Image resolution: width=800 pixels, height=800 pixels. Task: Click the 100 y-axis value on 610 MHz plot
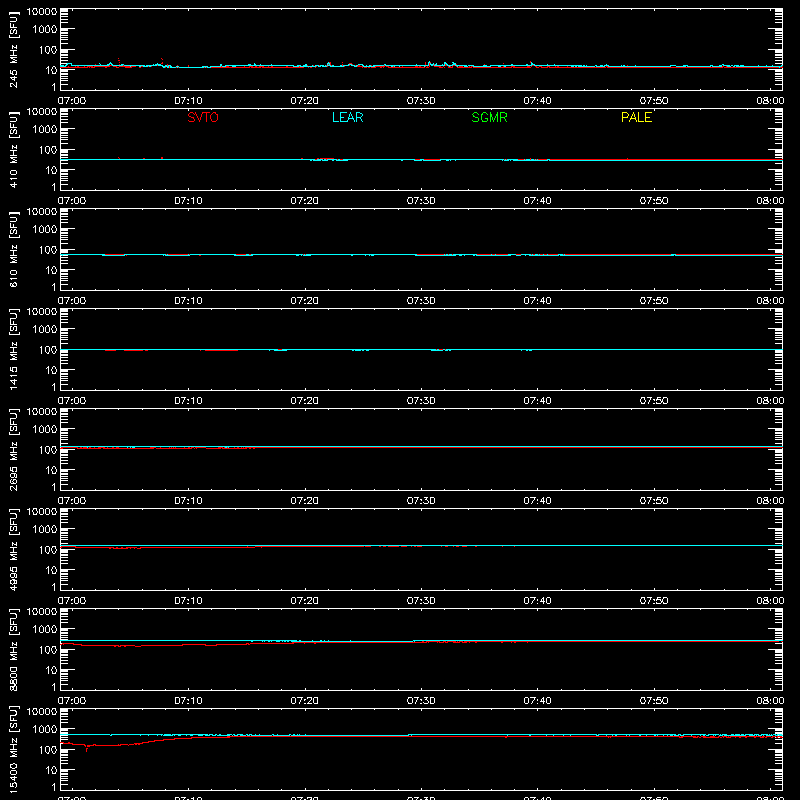point(48,250)
